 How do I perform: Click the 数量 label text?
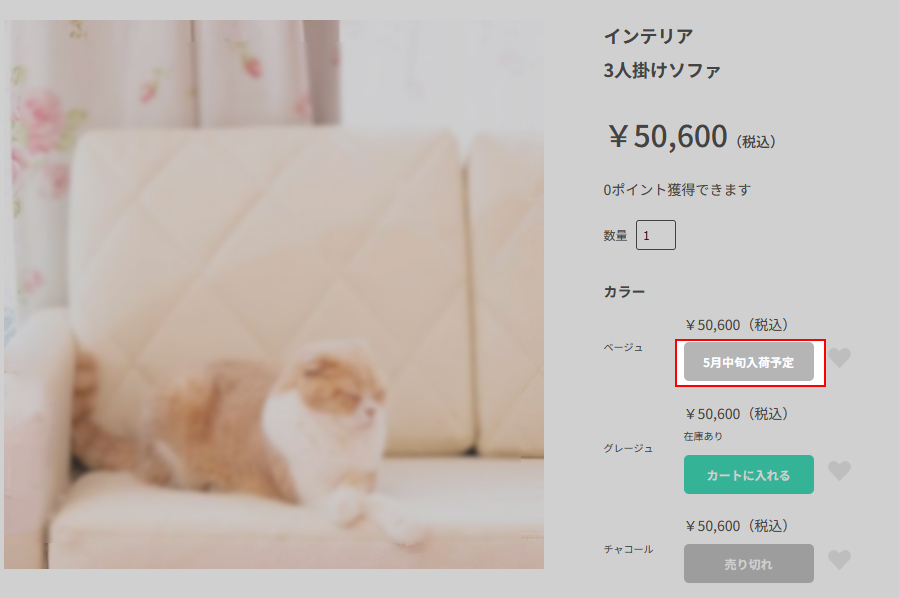click(x=615, y=236)
